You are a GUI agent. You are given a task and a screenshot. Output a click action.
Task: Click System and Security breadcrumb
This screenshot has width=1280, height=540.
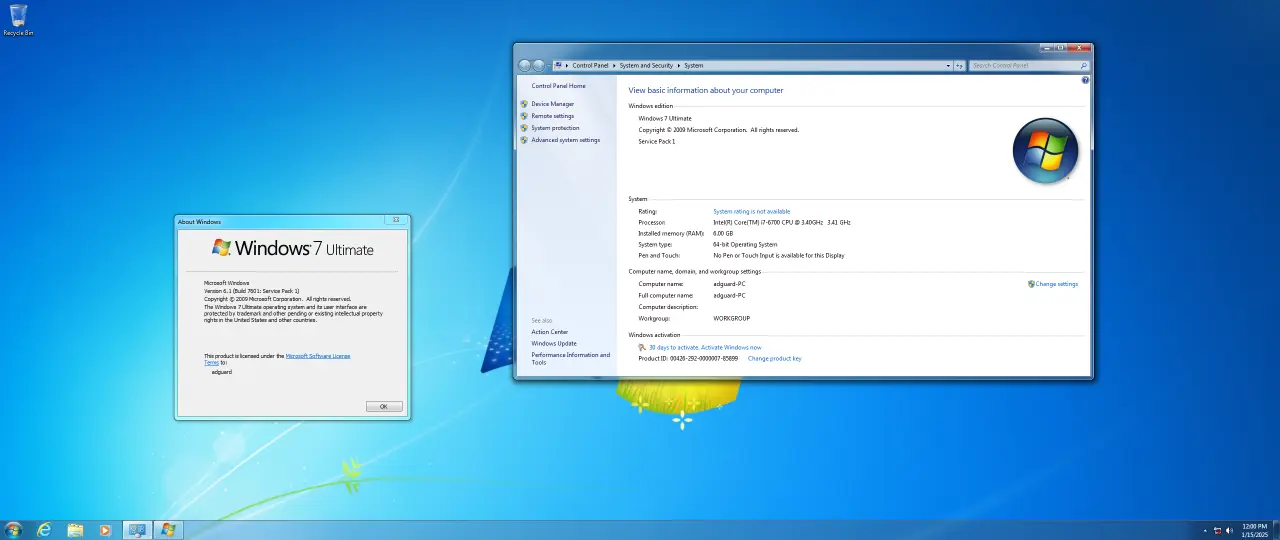646,65
